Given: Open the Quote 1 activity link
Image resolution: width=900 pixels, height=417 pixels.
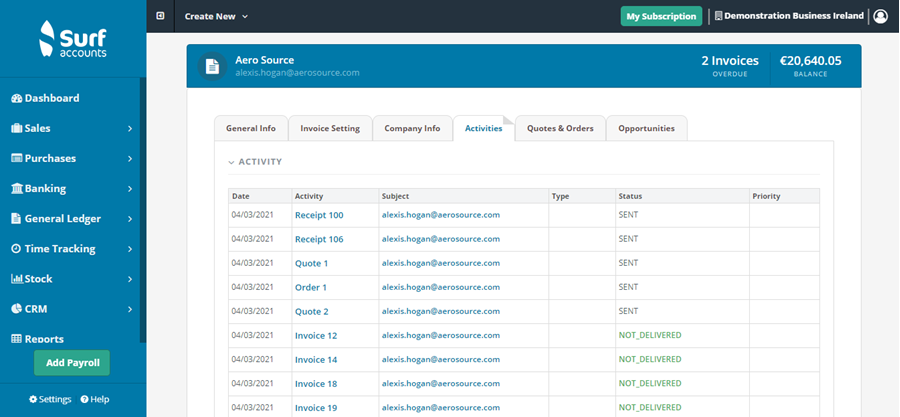Looking at the screenshot, I should 312,263.
